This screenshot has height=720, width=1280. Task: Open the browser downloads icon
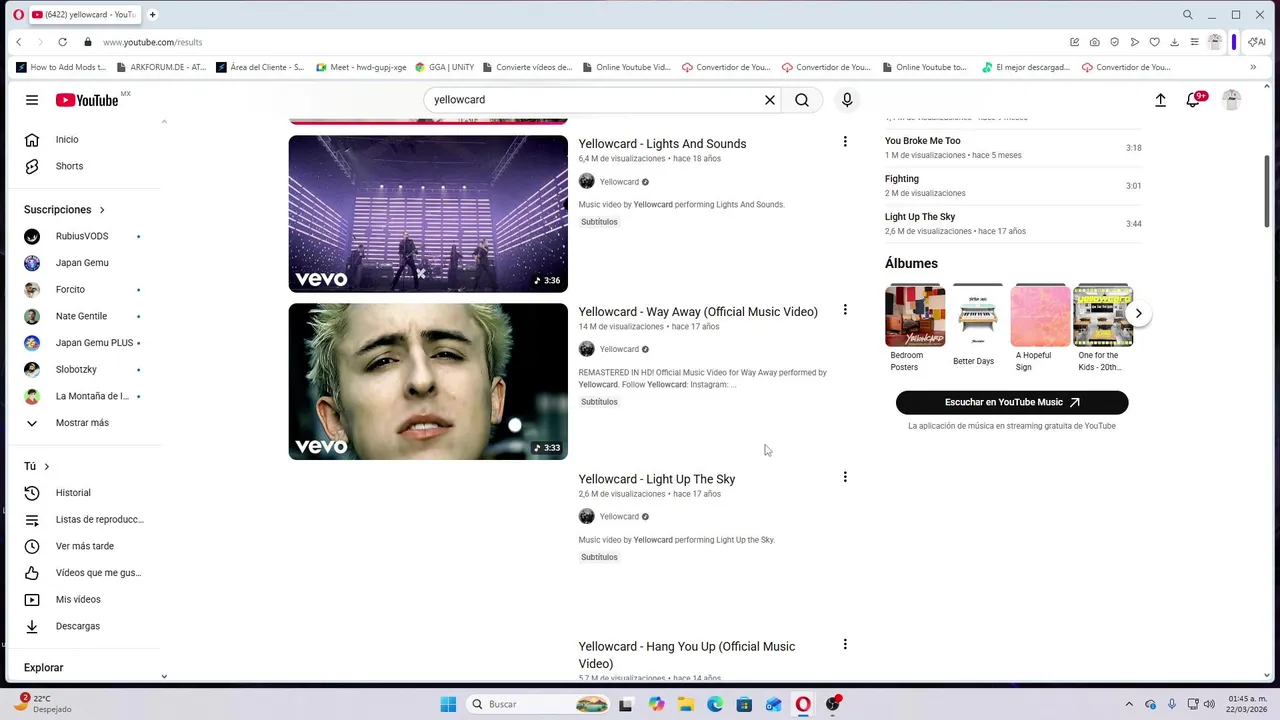[1174, 42]
